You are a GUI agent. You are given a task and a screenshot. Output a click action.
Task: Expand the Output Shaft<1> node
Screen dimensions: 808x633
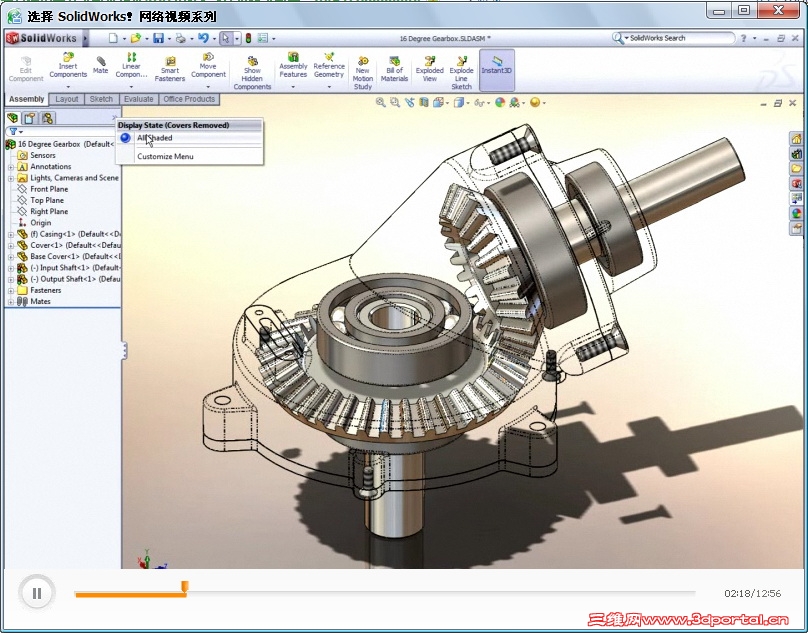[11, 280]
